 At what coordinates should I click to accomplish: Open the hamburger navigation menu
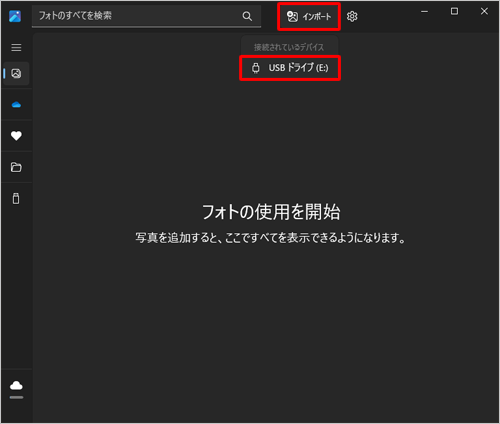tap(16, 47)
